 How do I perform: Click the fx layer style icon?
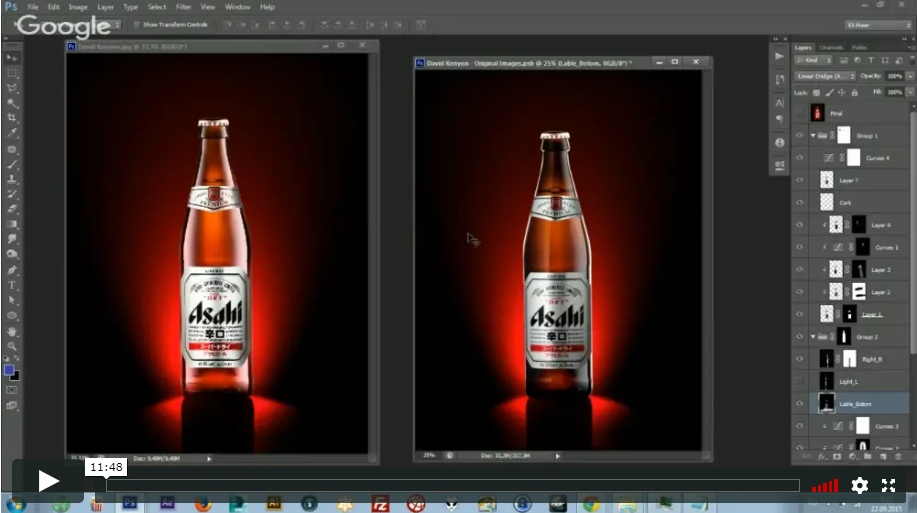click(x=822, y=456)
